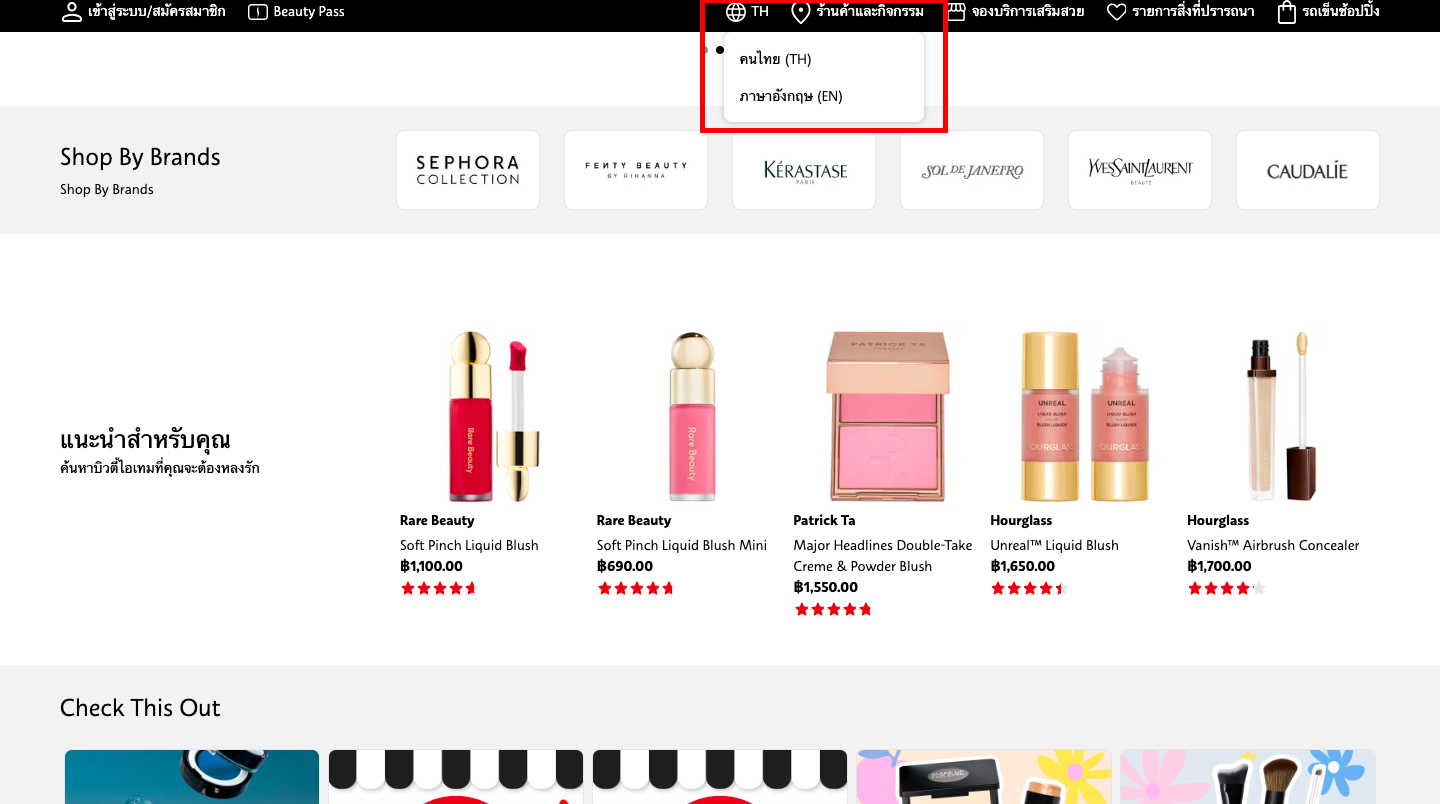Click Hourglass Unreal Liquid Blush image
Viewport: 1440px width, 804px height.
tap(1085, 416)
